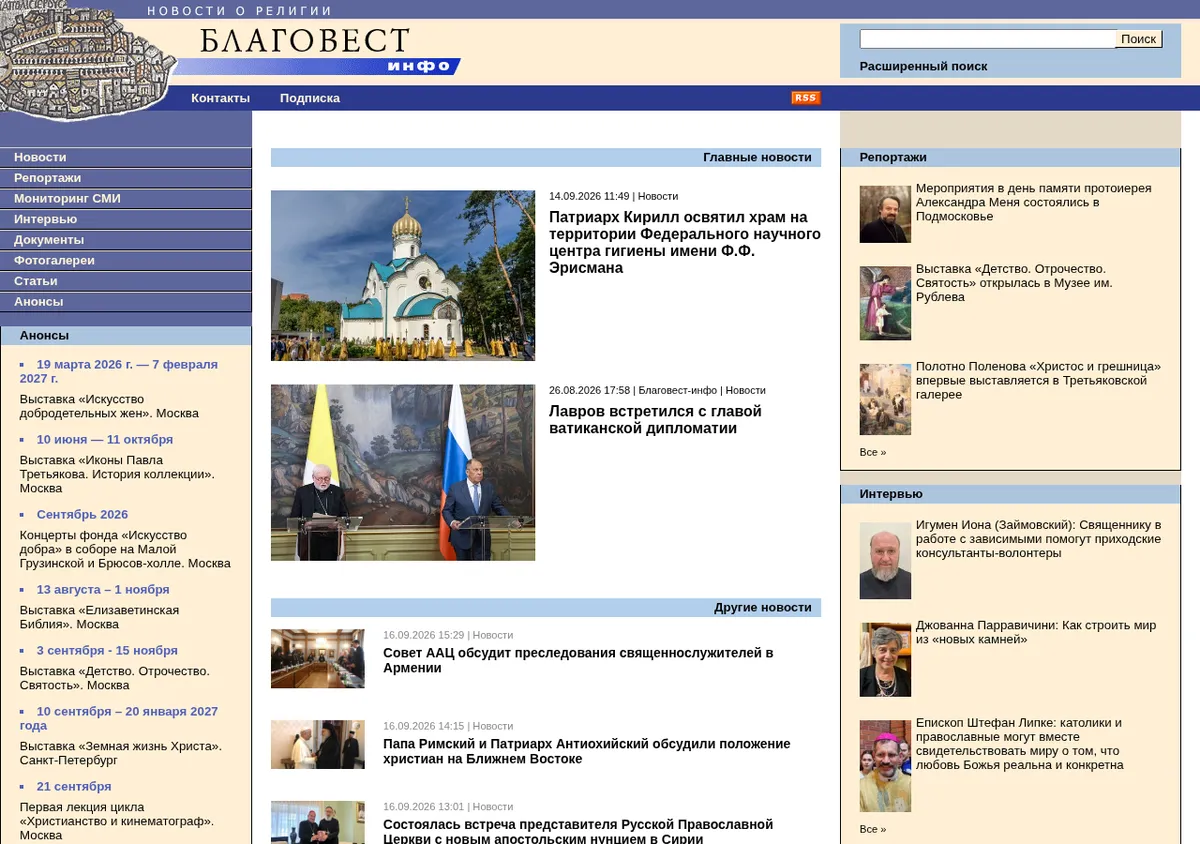Click the search text field
The width and height of the screenshot is (1200, 844).
click(x=988, y=39)
